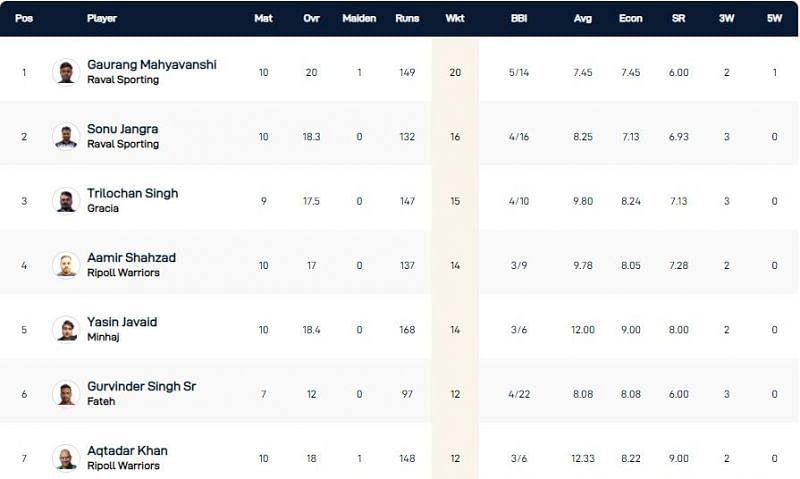Click Gurvinder Singh Sr's avatar
This screenshot has width=800, height=479.
[x=66, y=394]
